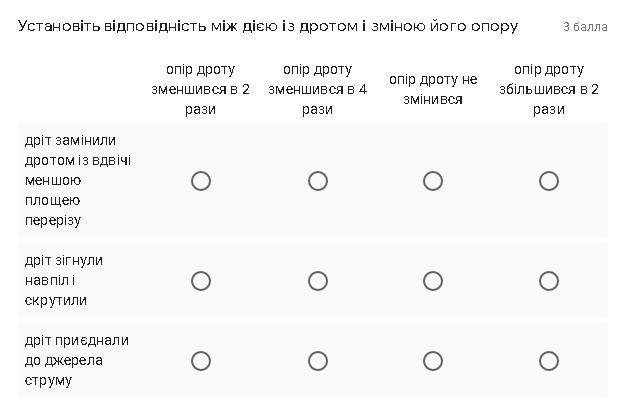The image size is (625, 420).
Task: Select 'зменшився в 4 рази' for 'дріт замінили' row
Action: (x=317, y=181)
